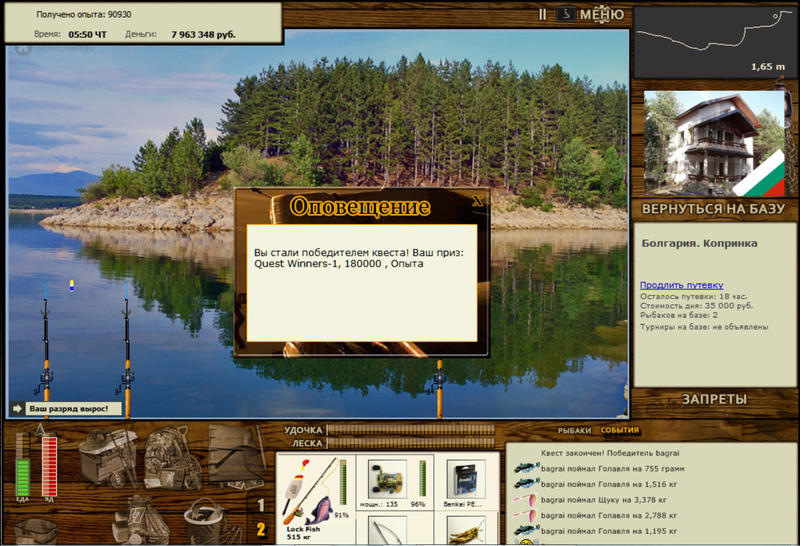Open the keepnet fish cage icon

point(236,457)
